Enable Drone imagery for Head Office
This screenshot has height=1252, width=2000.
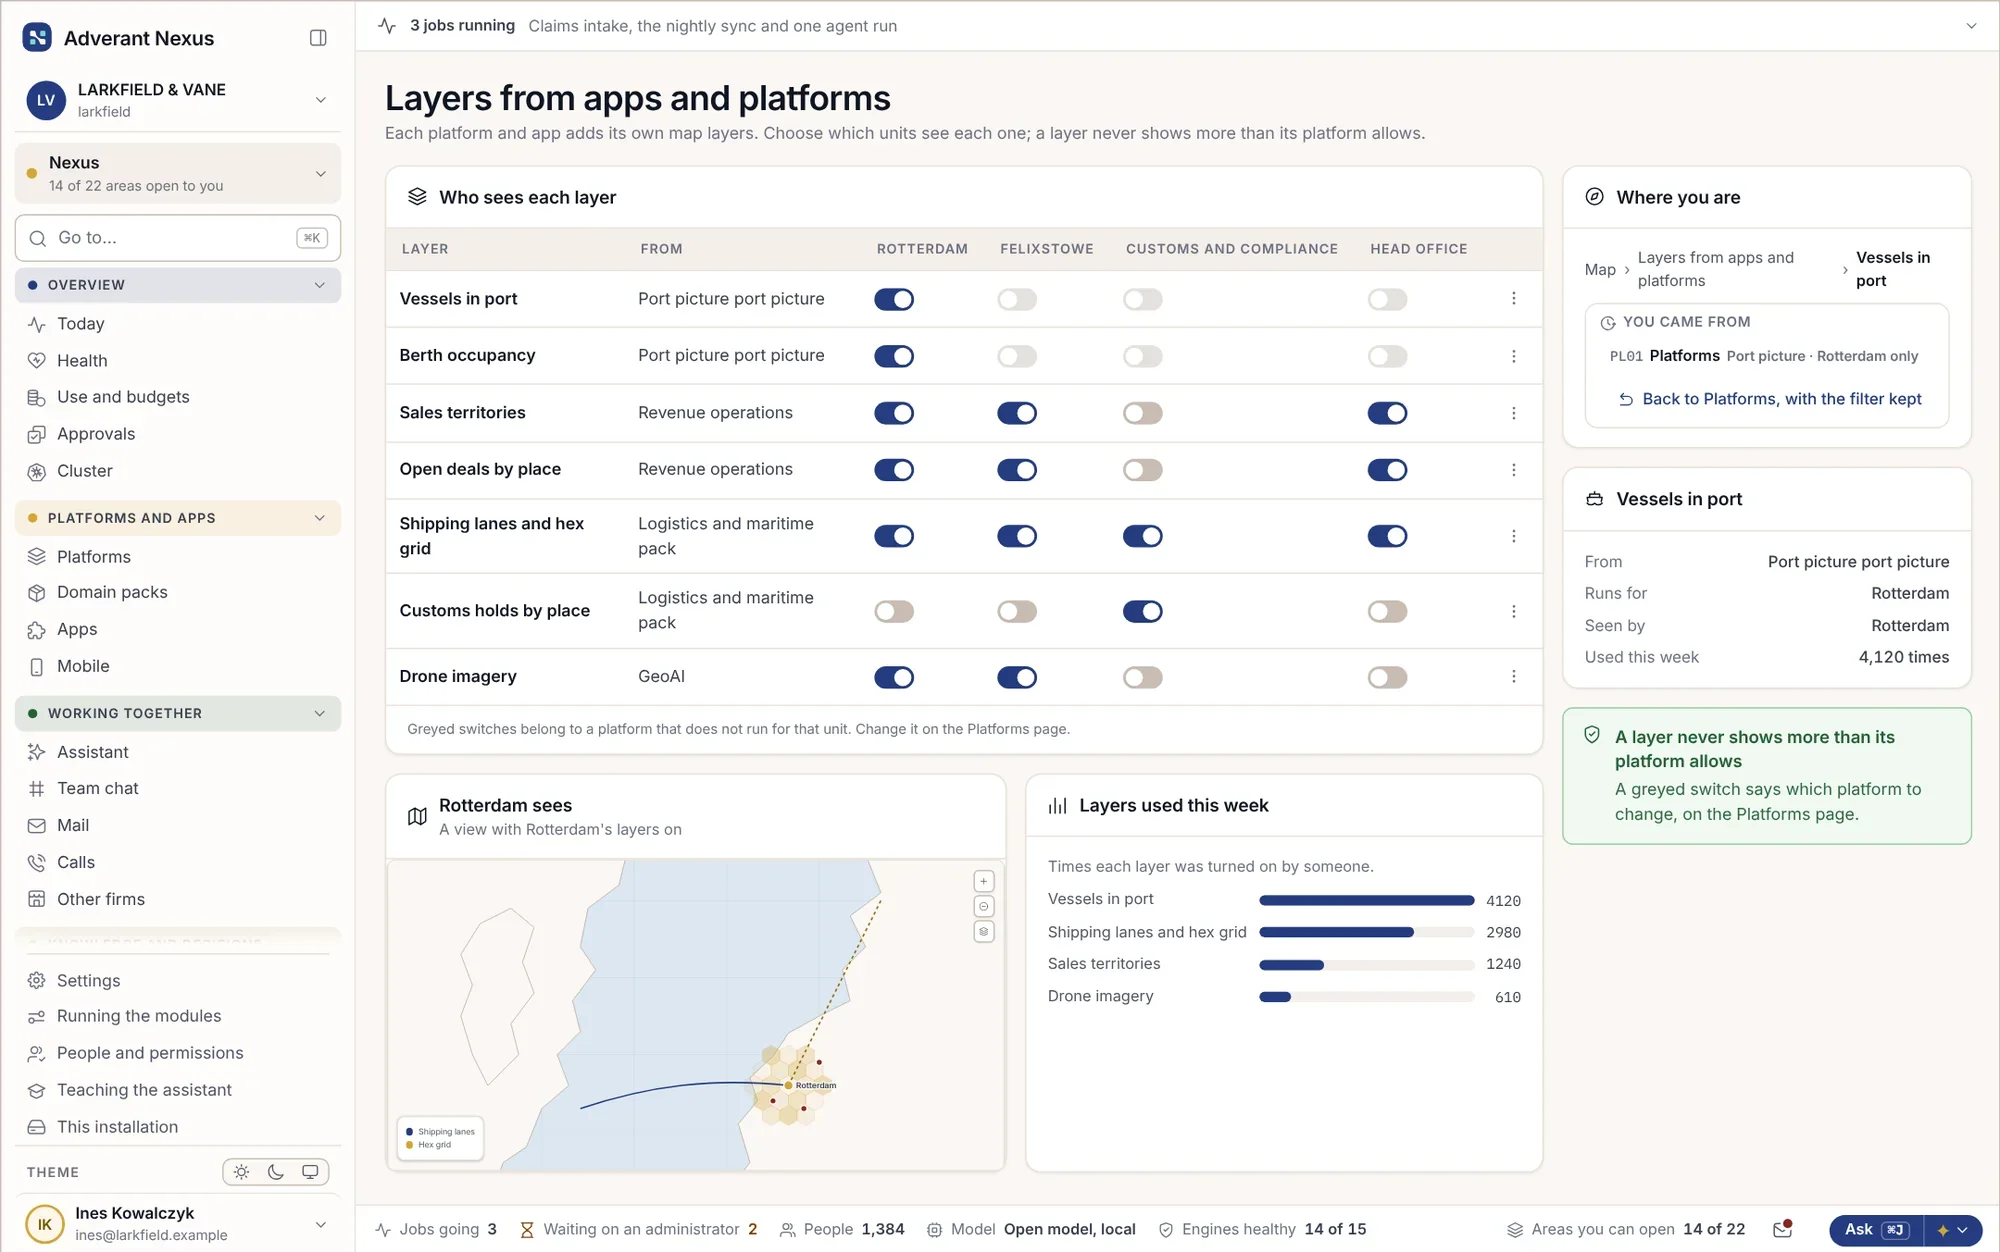tap(1387, 677)
